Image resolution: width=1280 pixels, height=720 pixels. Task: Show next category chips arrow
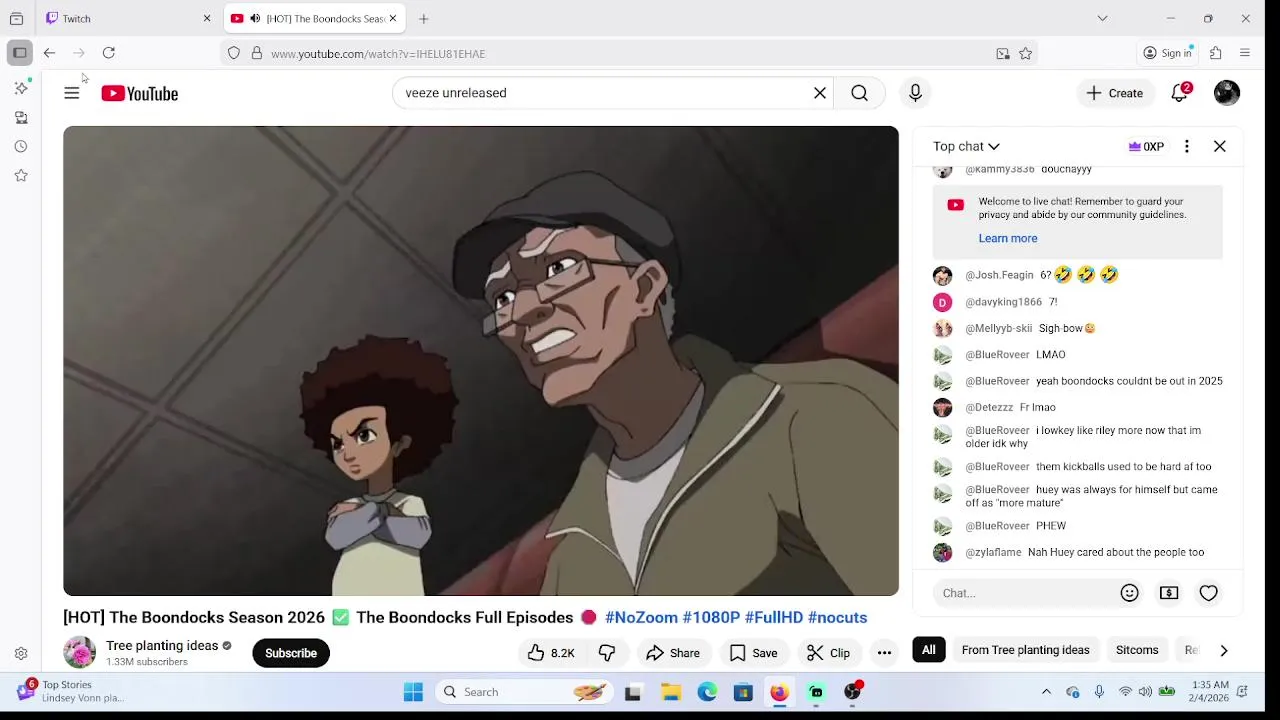click(x=1224, y=650)
